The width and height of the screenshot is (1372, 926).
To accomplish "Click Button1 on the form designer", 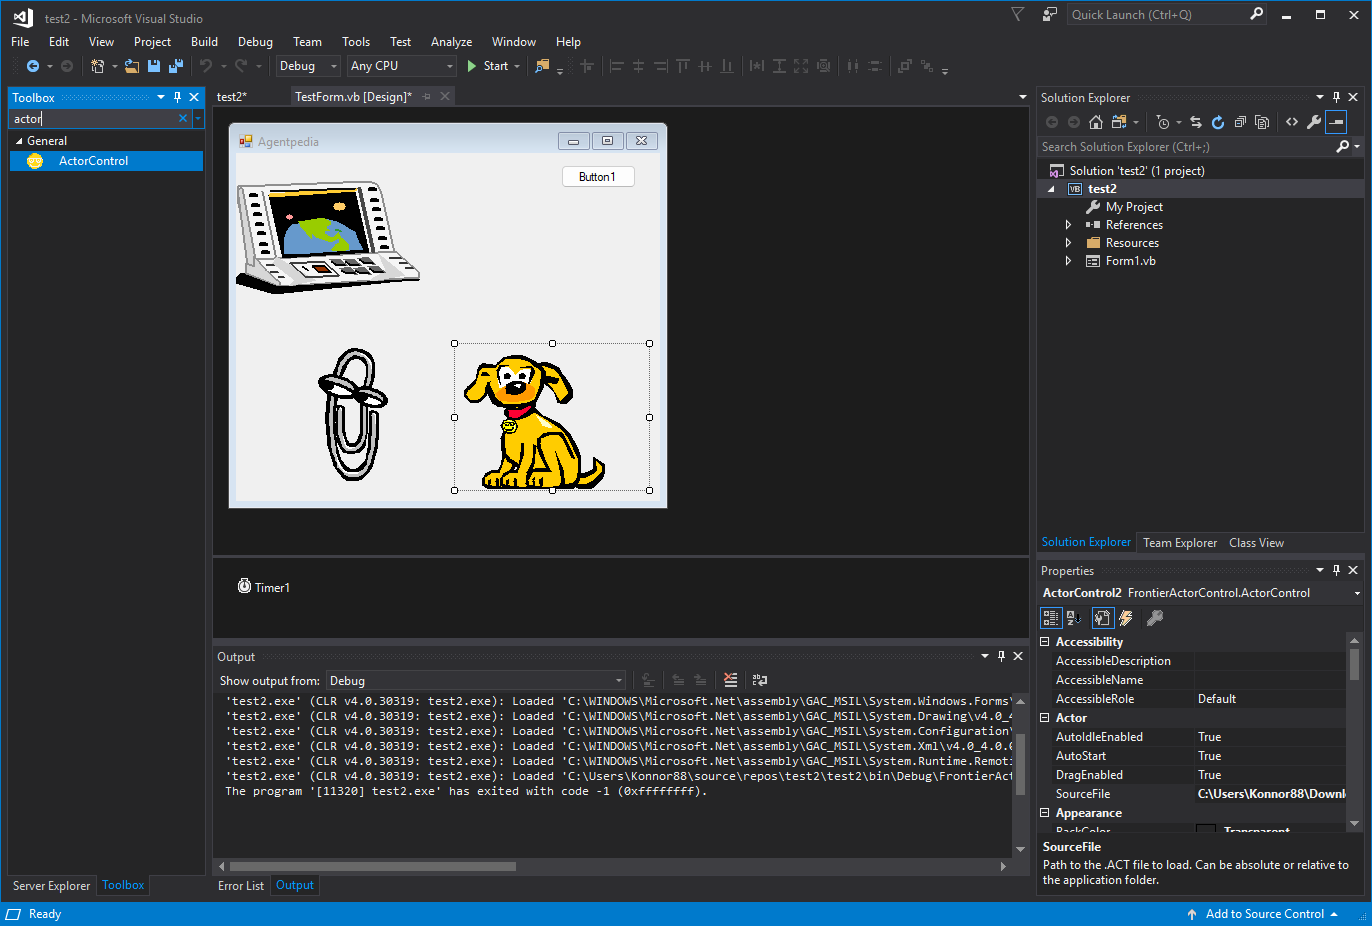I will click(x=598, y=177).
